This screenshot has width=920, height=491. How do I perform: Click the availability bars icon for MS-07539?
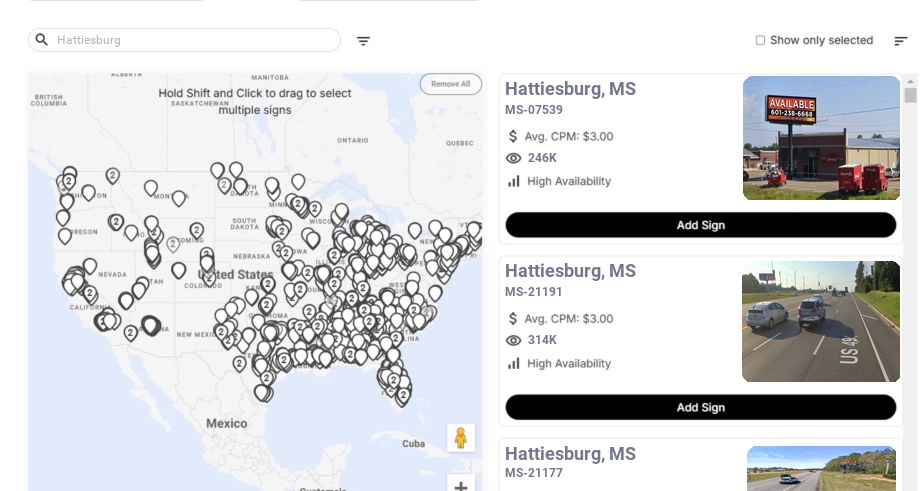click(514, 181)
